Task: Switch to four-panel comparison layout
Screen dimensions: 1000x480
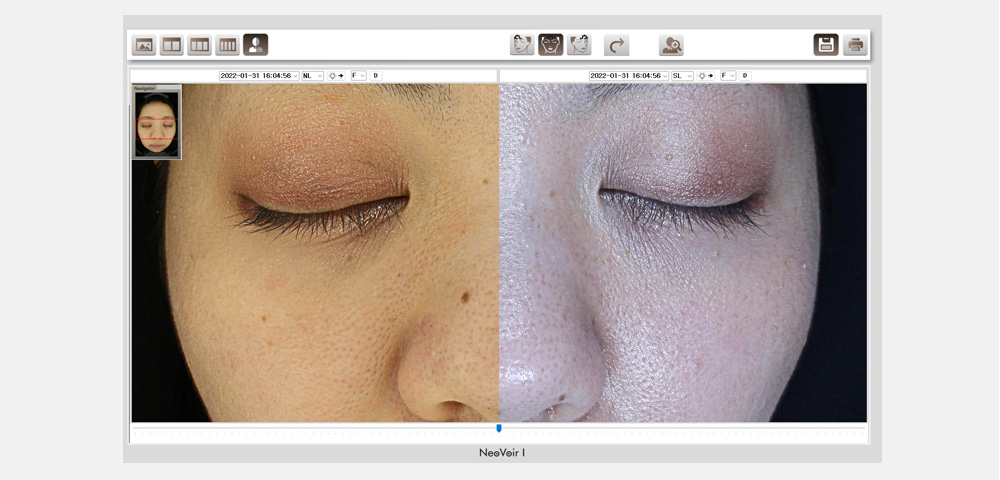Action: coord(228,45)
